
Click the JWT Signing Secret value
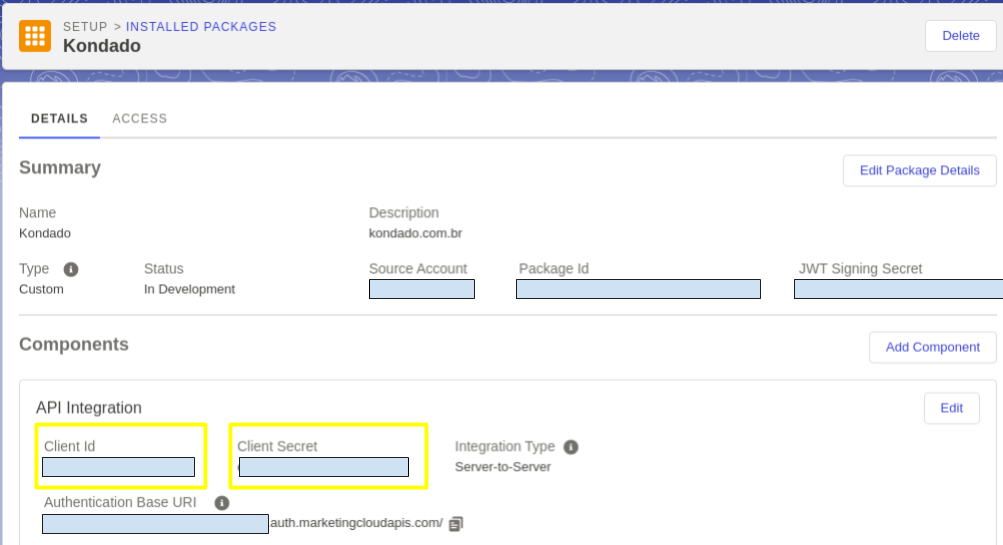tap(897, 289)
